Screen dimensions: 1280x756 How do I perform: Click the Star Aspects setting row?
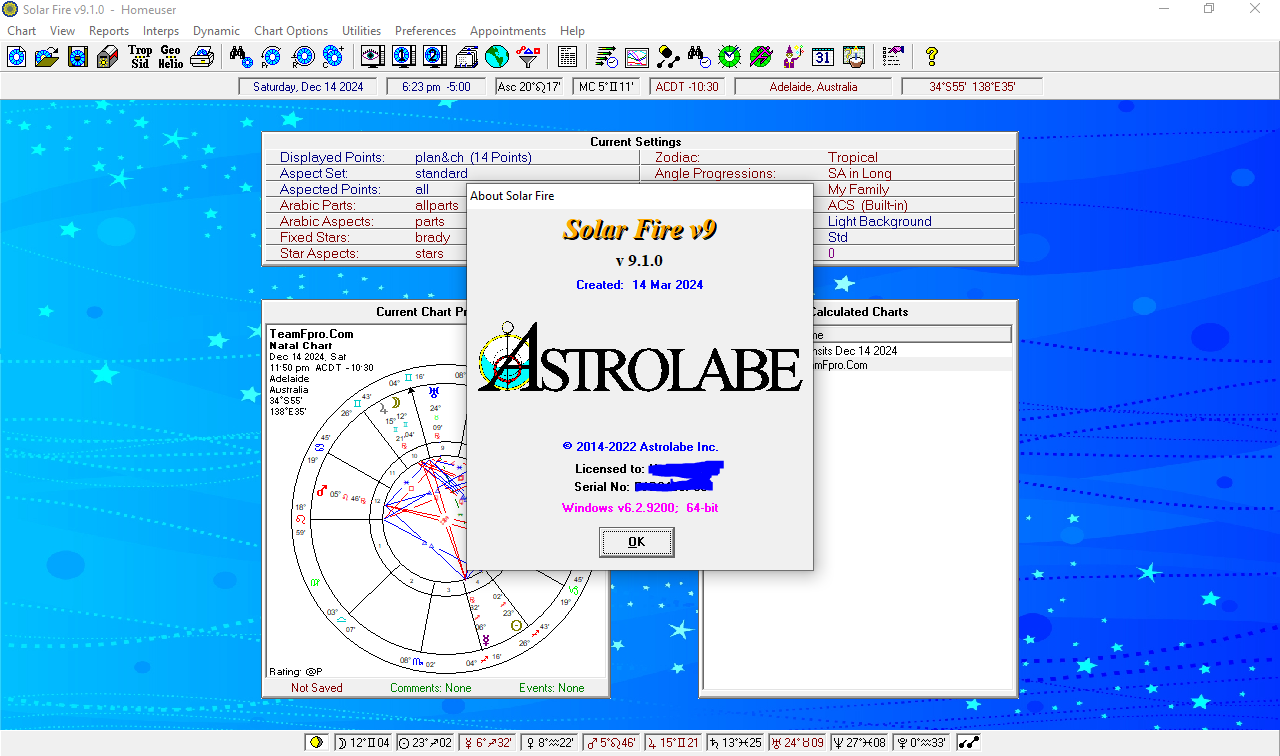pos(366,253)
